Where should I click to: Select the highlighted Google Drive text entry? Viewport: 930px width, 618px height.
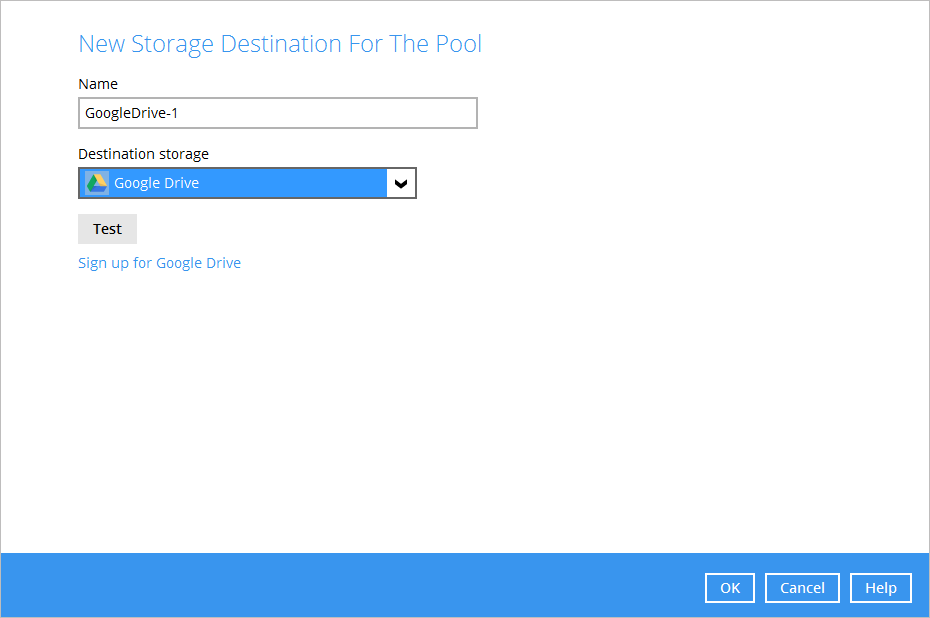(157, 183)
